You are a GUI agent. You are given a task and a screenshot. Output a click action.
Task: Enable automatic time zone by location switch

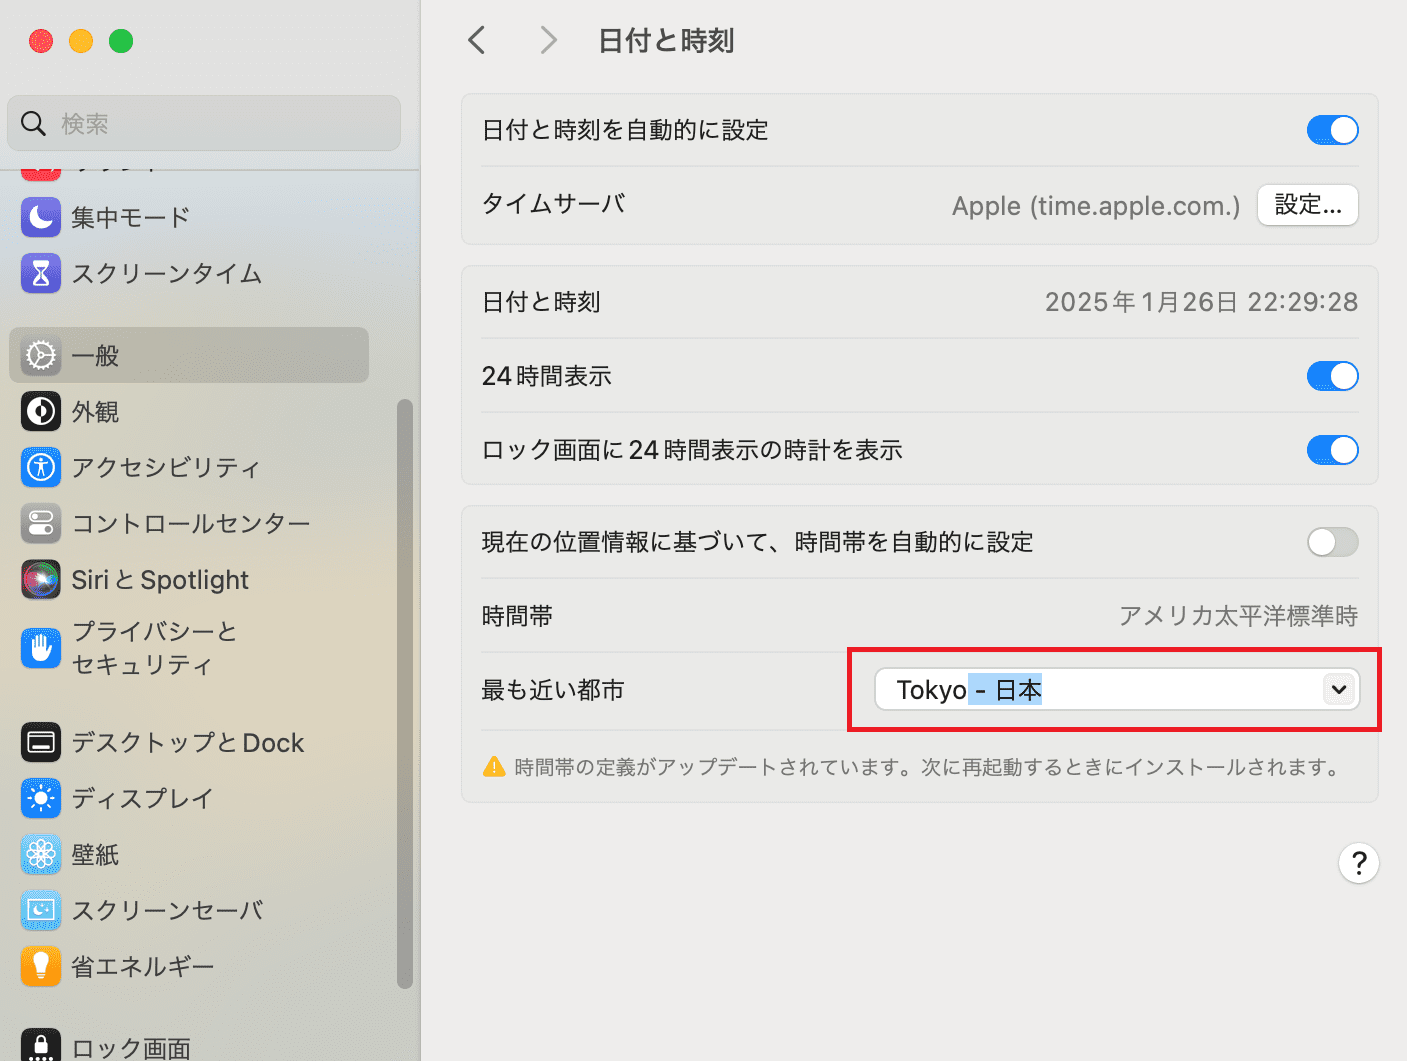click(1332, 542)
